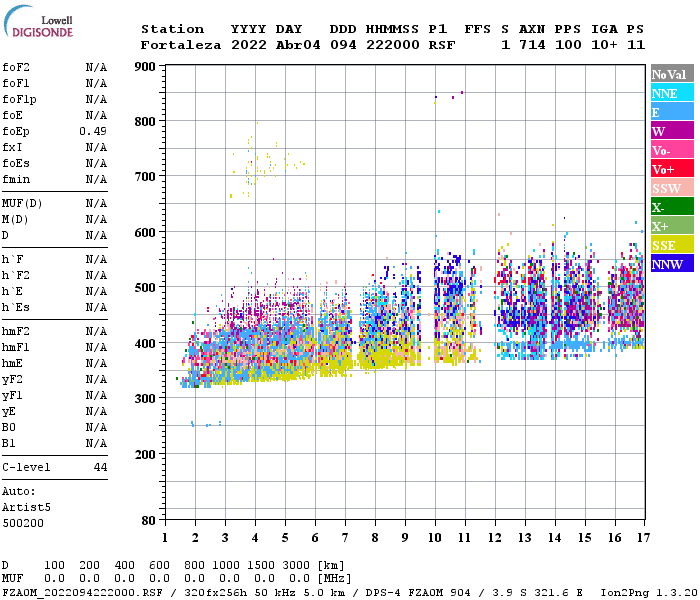
Task: Click the MUF(D) parameter label
Action: 22,204
